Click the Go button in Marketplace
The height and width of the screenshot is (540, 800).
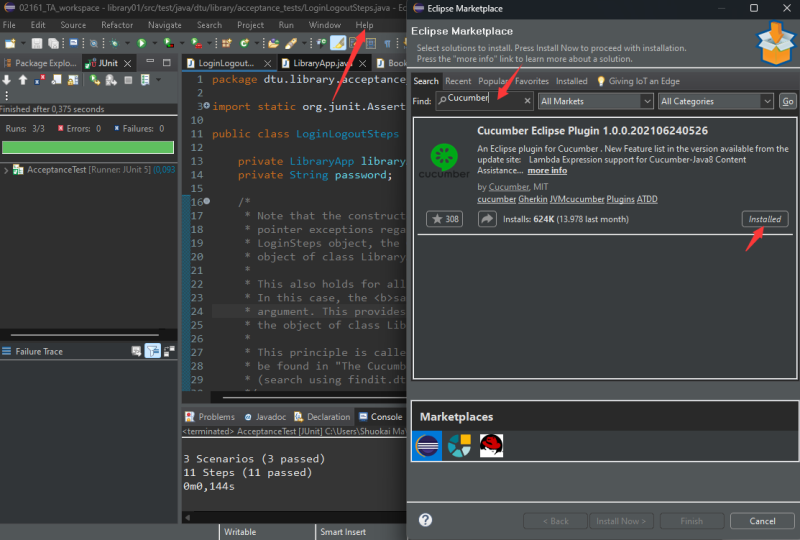point(787,101)
